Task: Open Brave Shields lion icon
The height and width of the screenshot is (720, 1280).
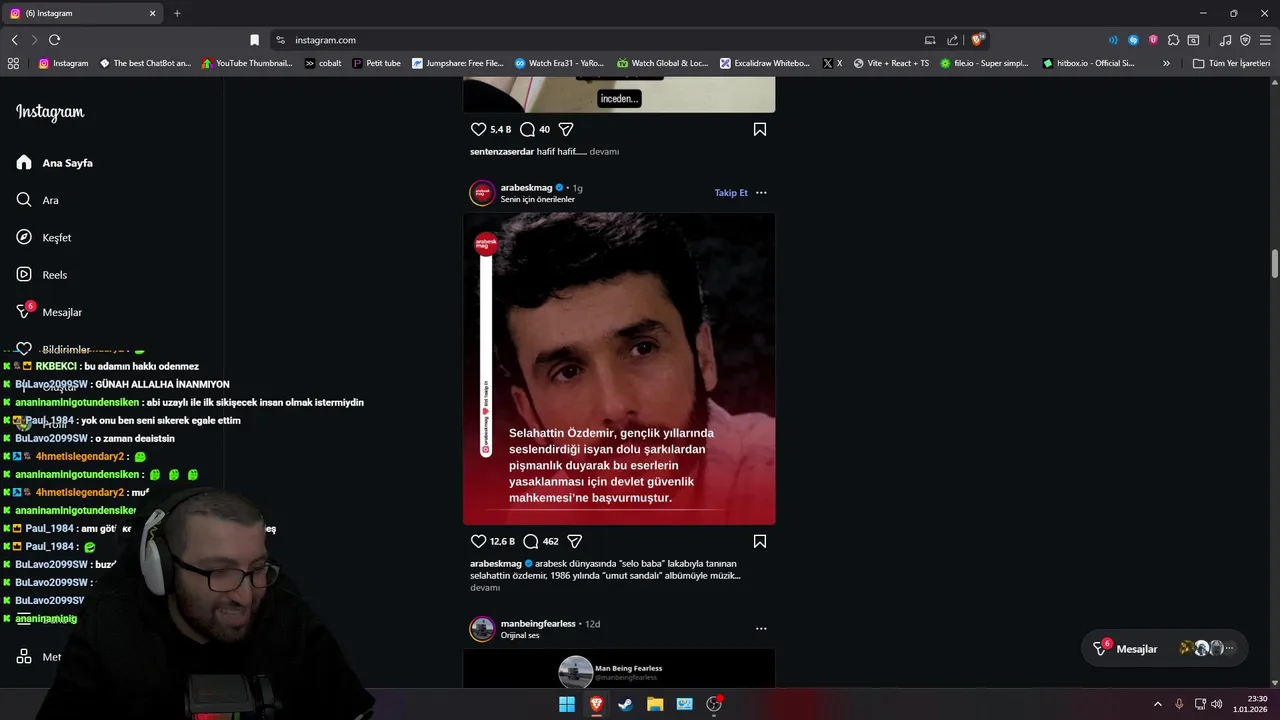Action: [978, 40]
